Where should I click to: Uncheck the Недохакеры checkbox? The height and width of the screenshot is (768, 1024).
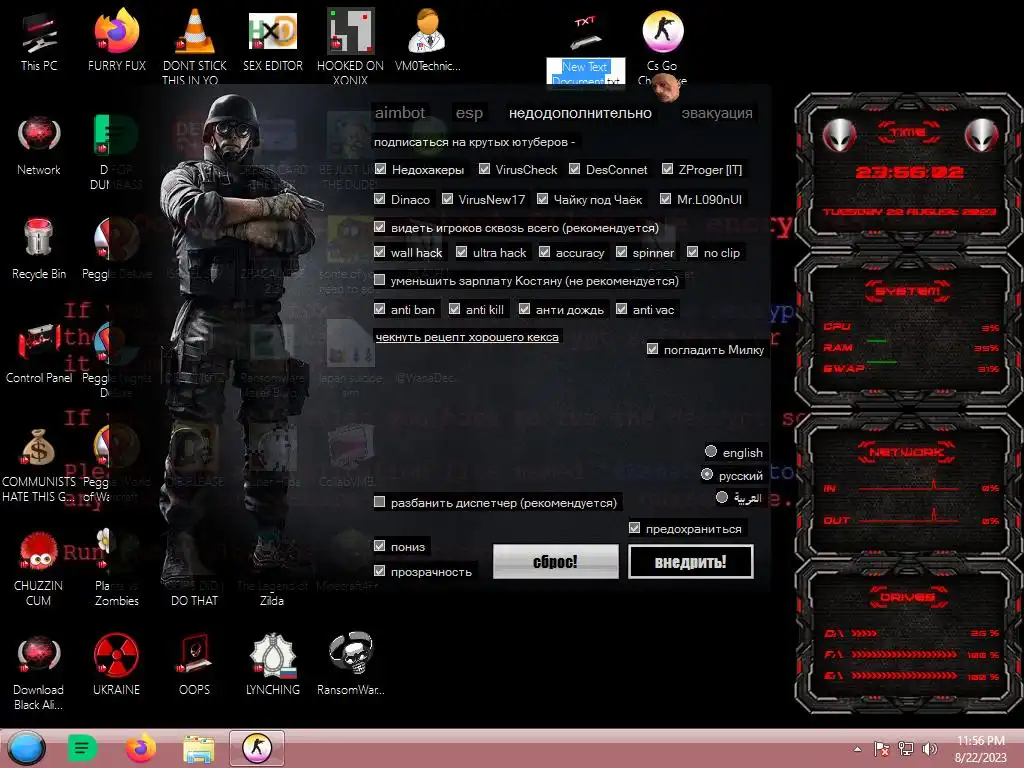click(380, 169)
